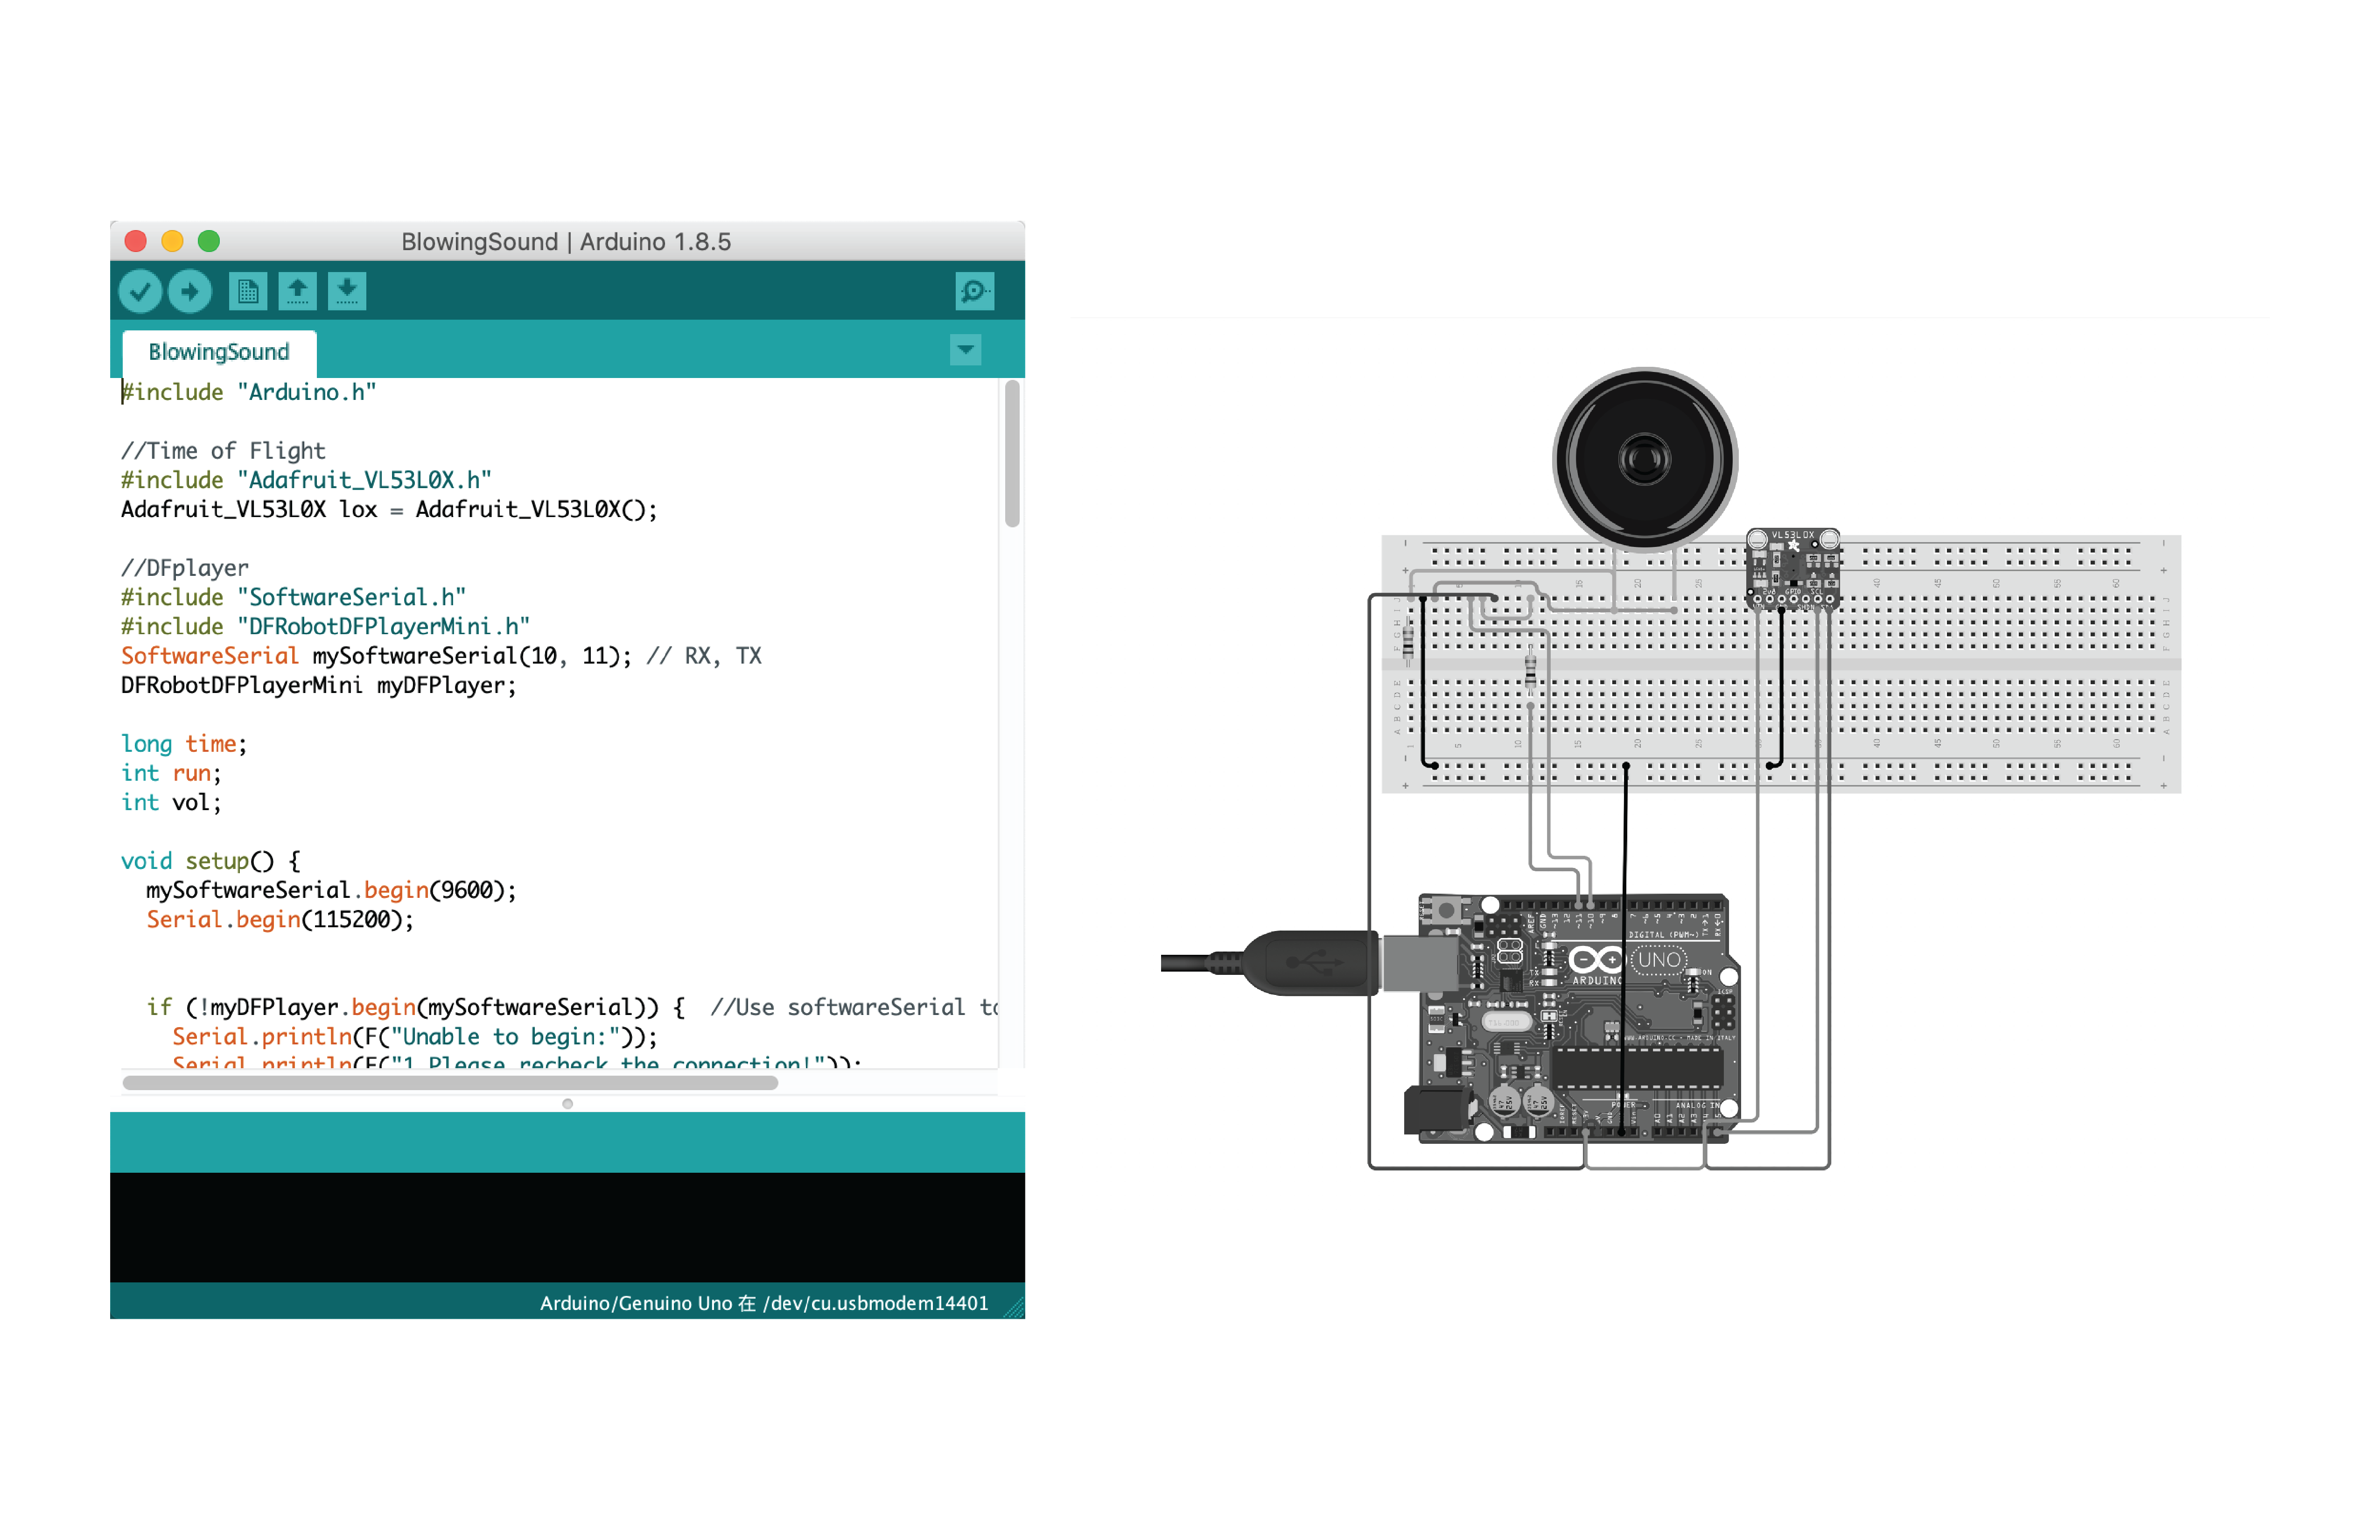Click the console divider resize handle dot
This screenshot has width=2380, height=1540.
pyautogui.click(x=567, y=1104)
